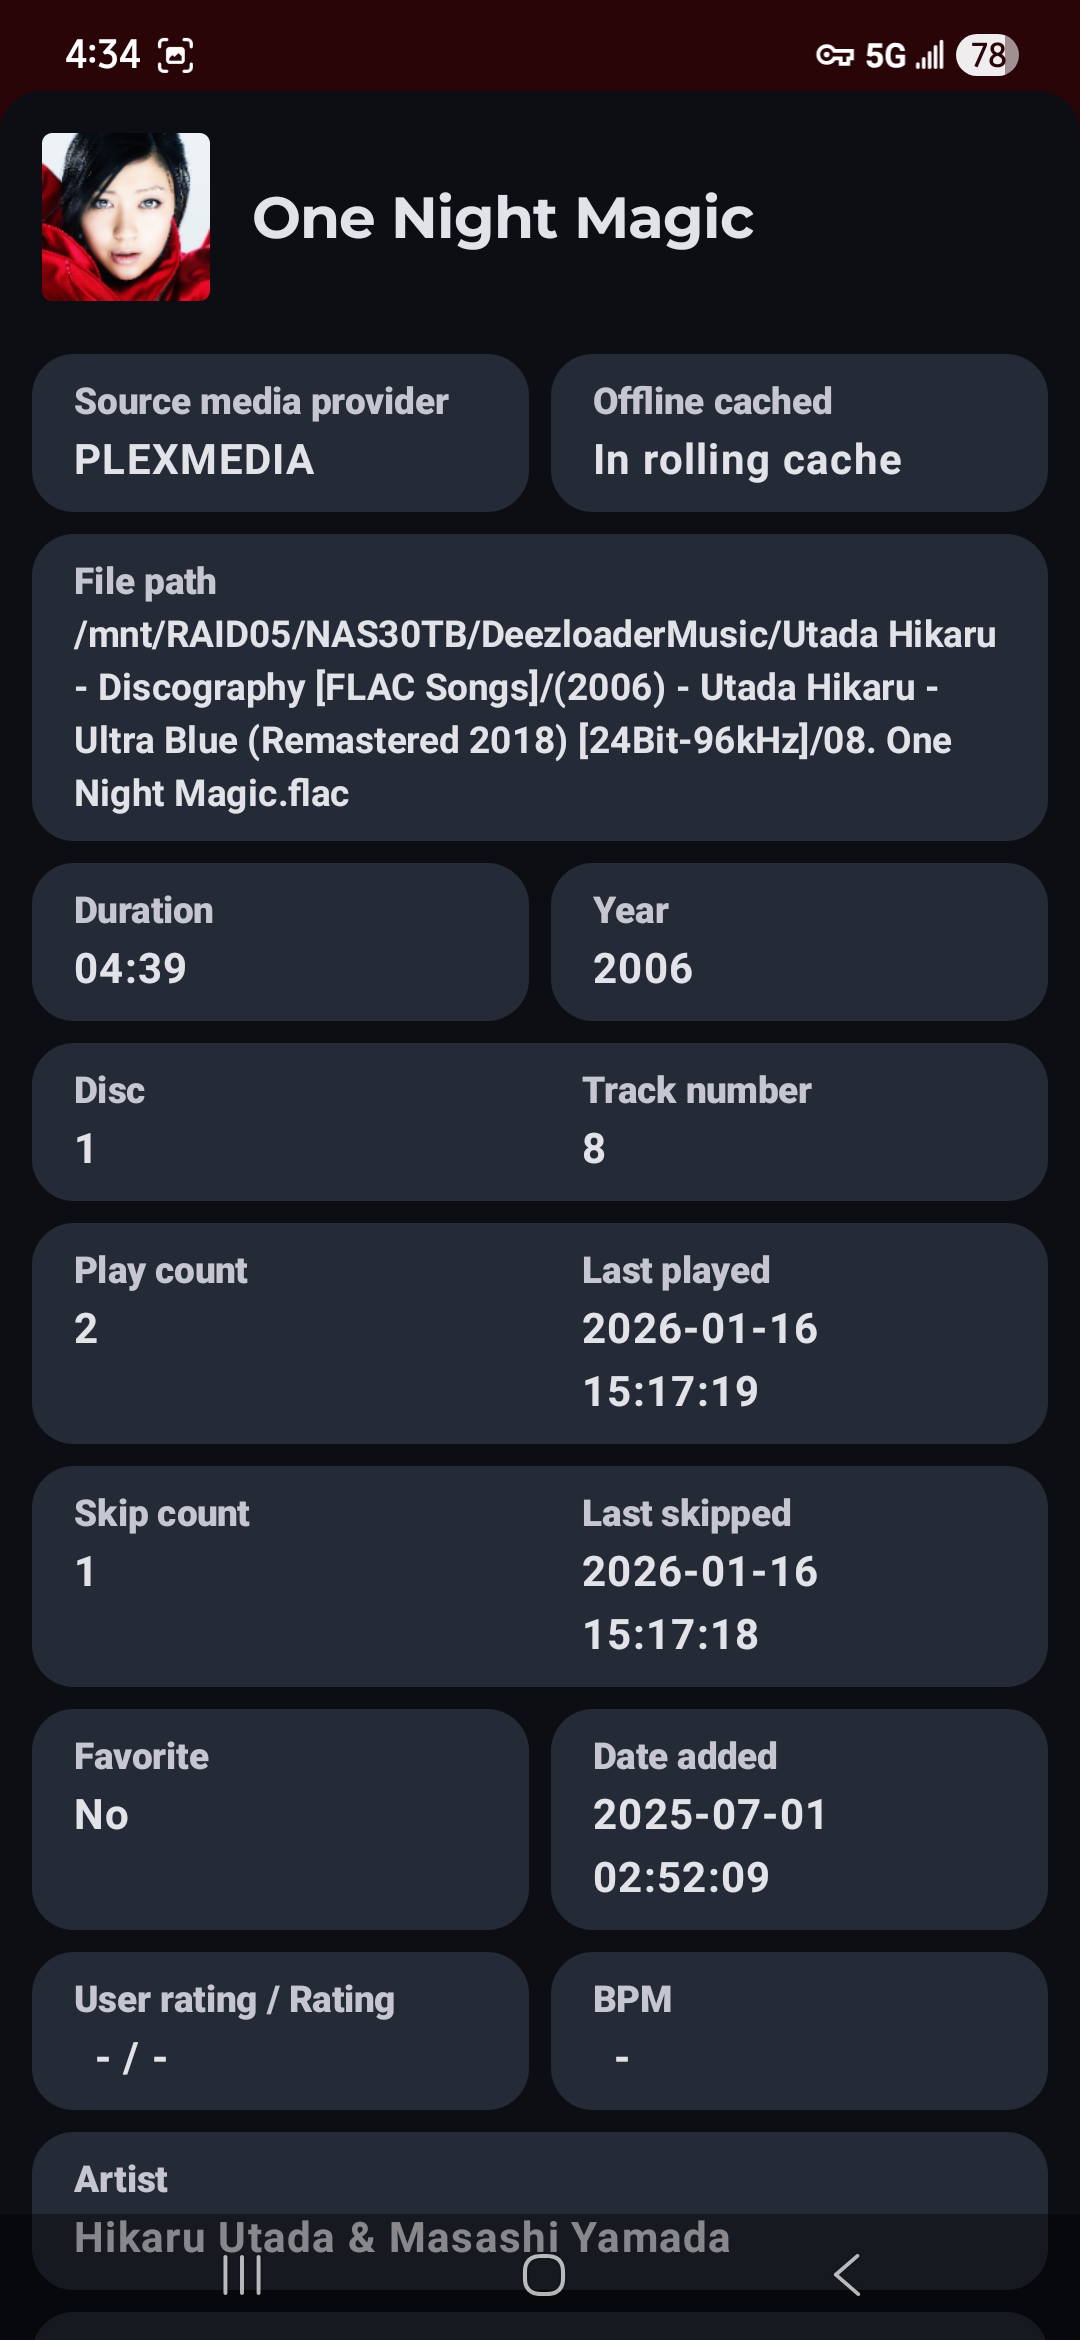The image size is (1080, 2340).
Task: Tap the One Night Magic song title
Action: click(x=503, y=218)
